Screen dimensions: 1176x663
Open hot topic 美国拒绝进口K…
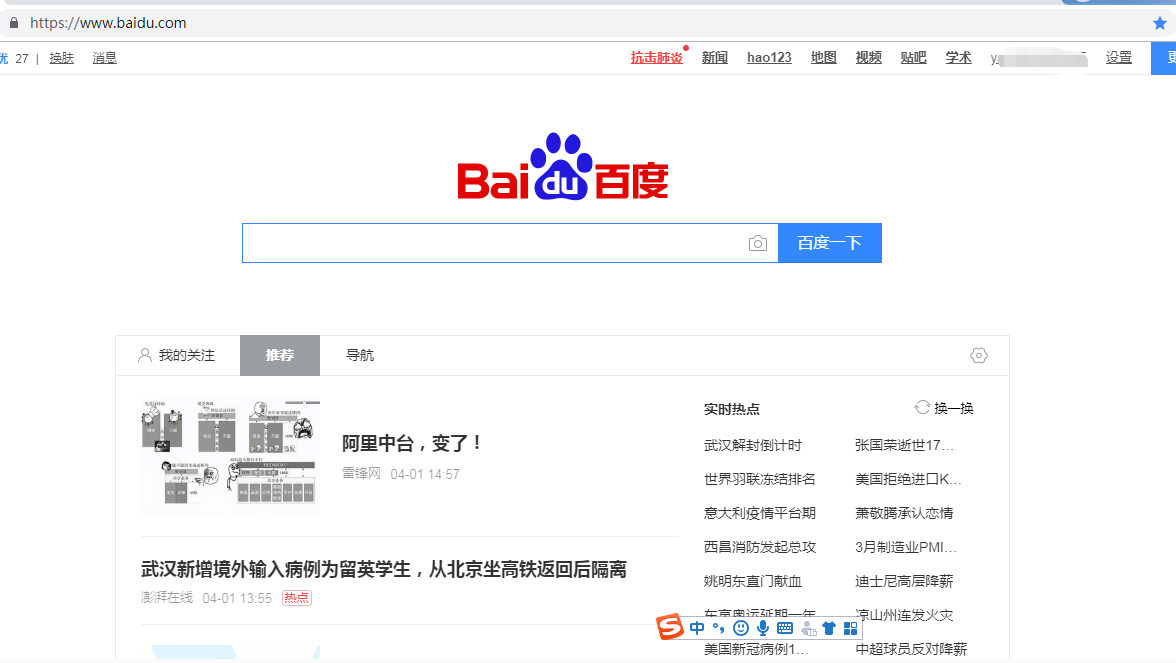pos(908,479)
